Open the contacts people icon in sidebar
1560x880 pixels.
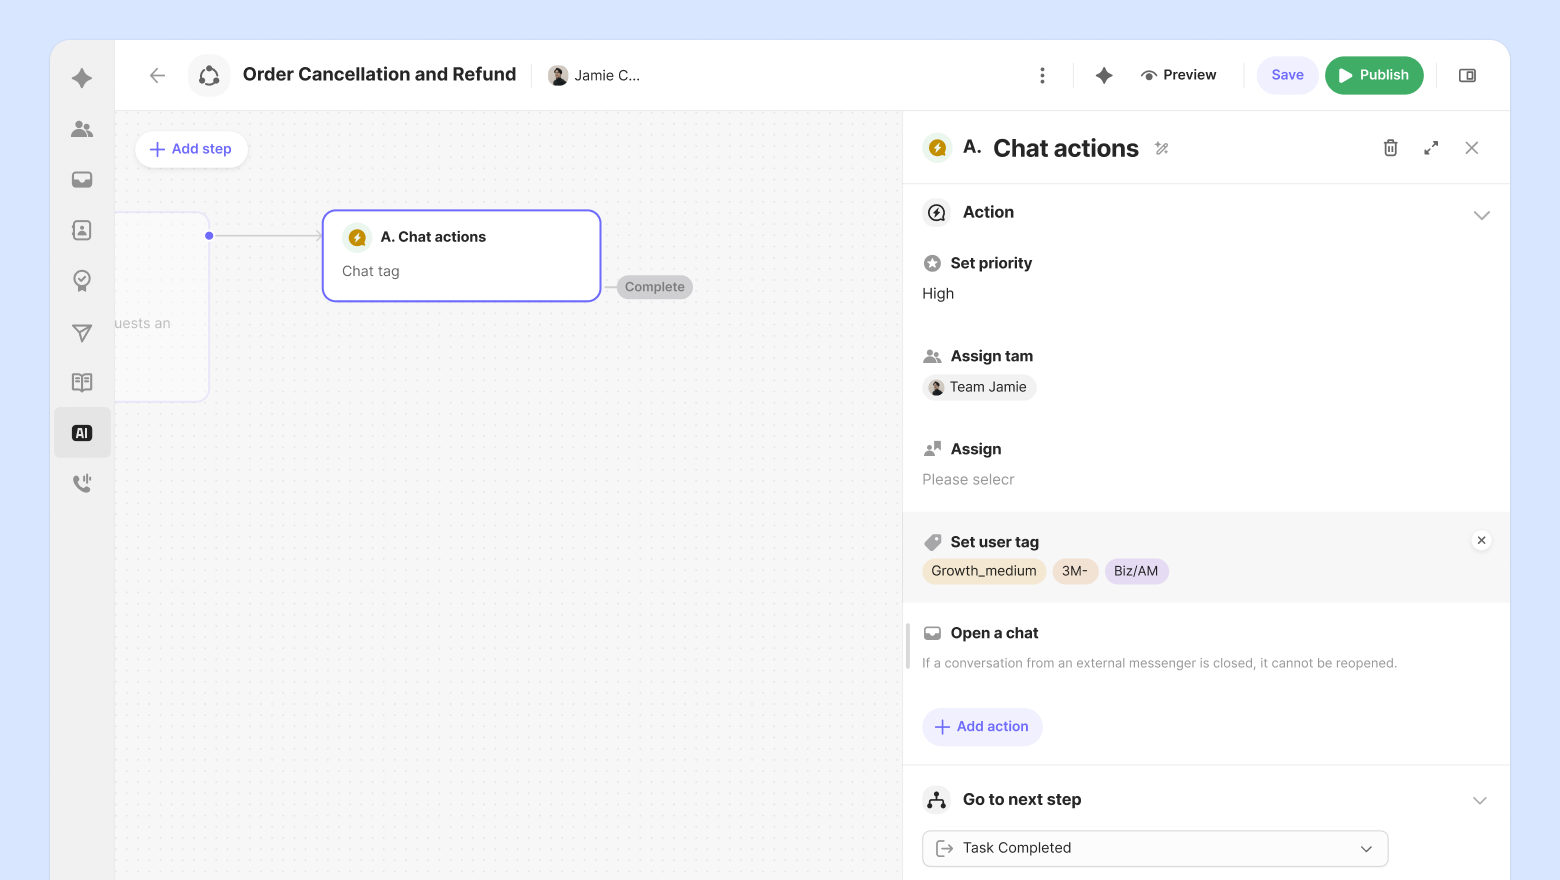pyautogui.click(x=82, y=129)
